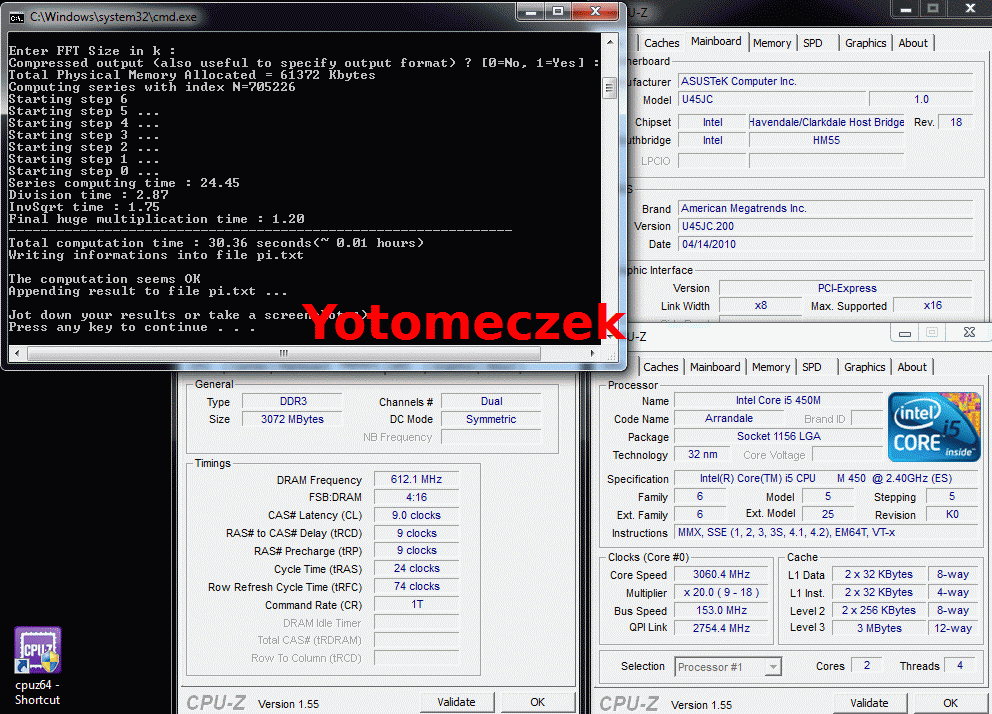This screenshot has width=992, height=714.
Task: Click the cmd vertical scrollbar thumb
Action: tap(610, 88)
